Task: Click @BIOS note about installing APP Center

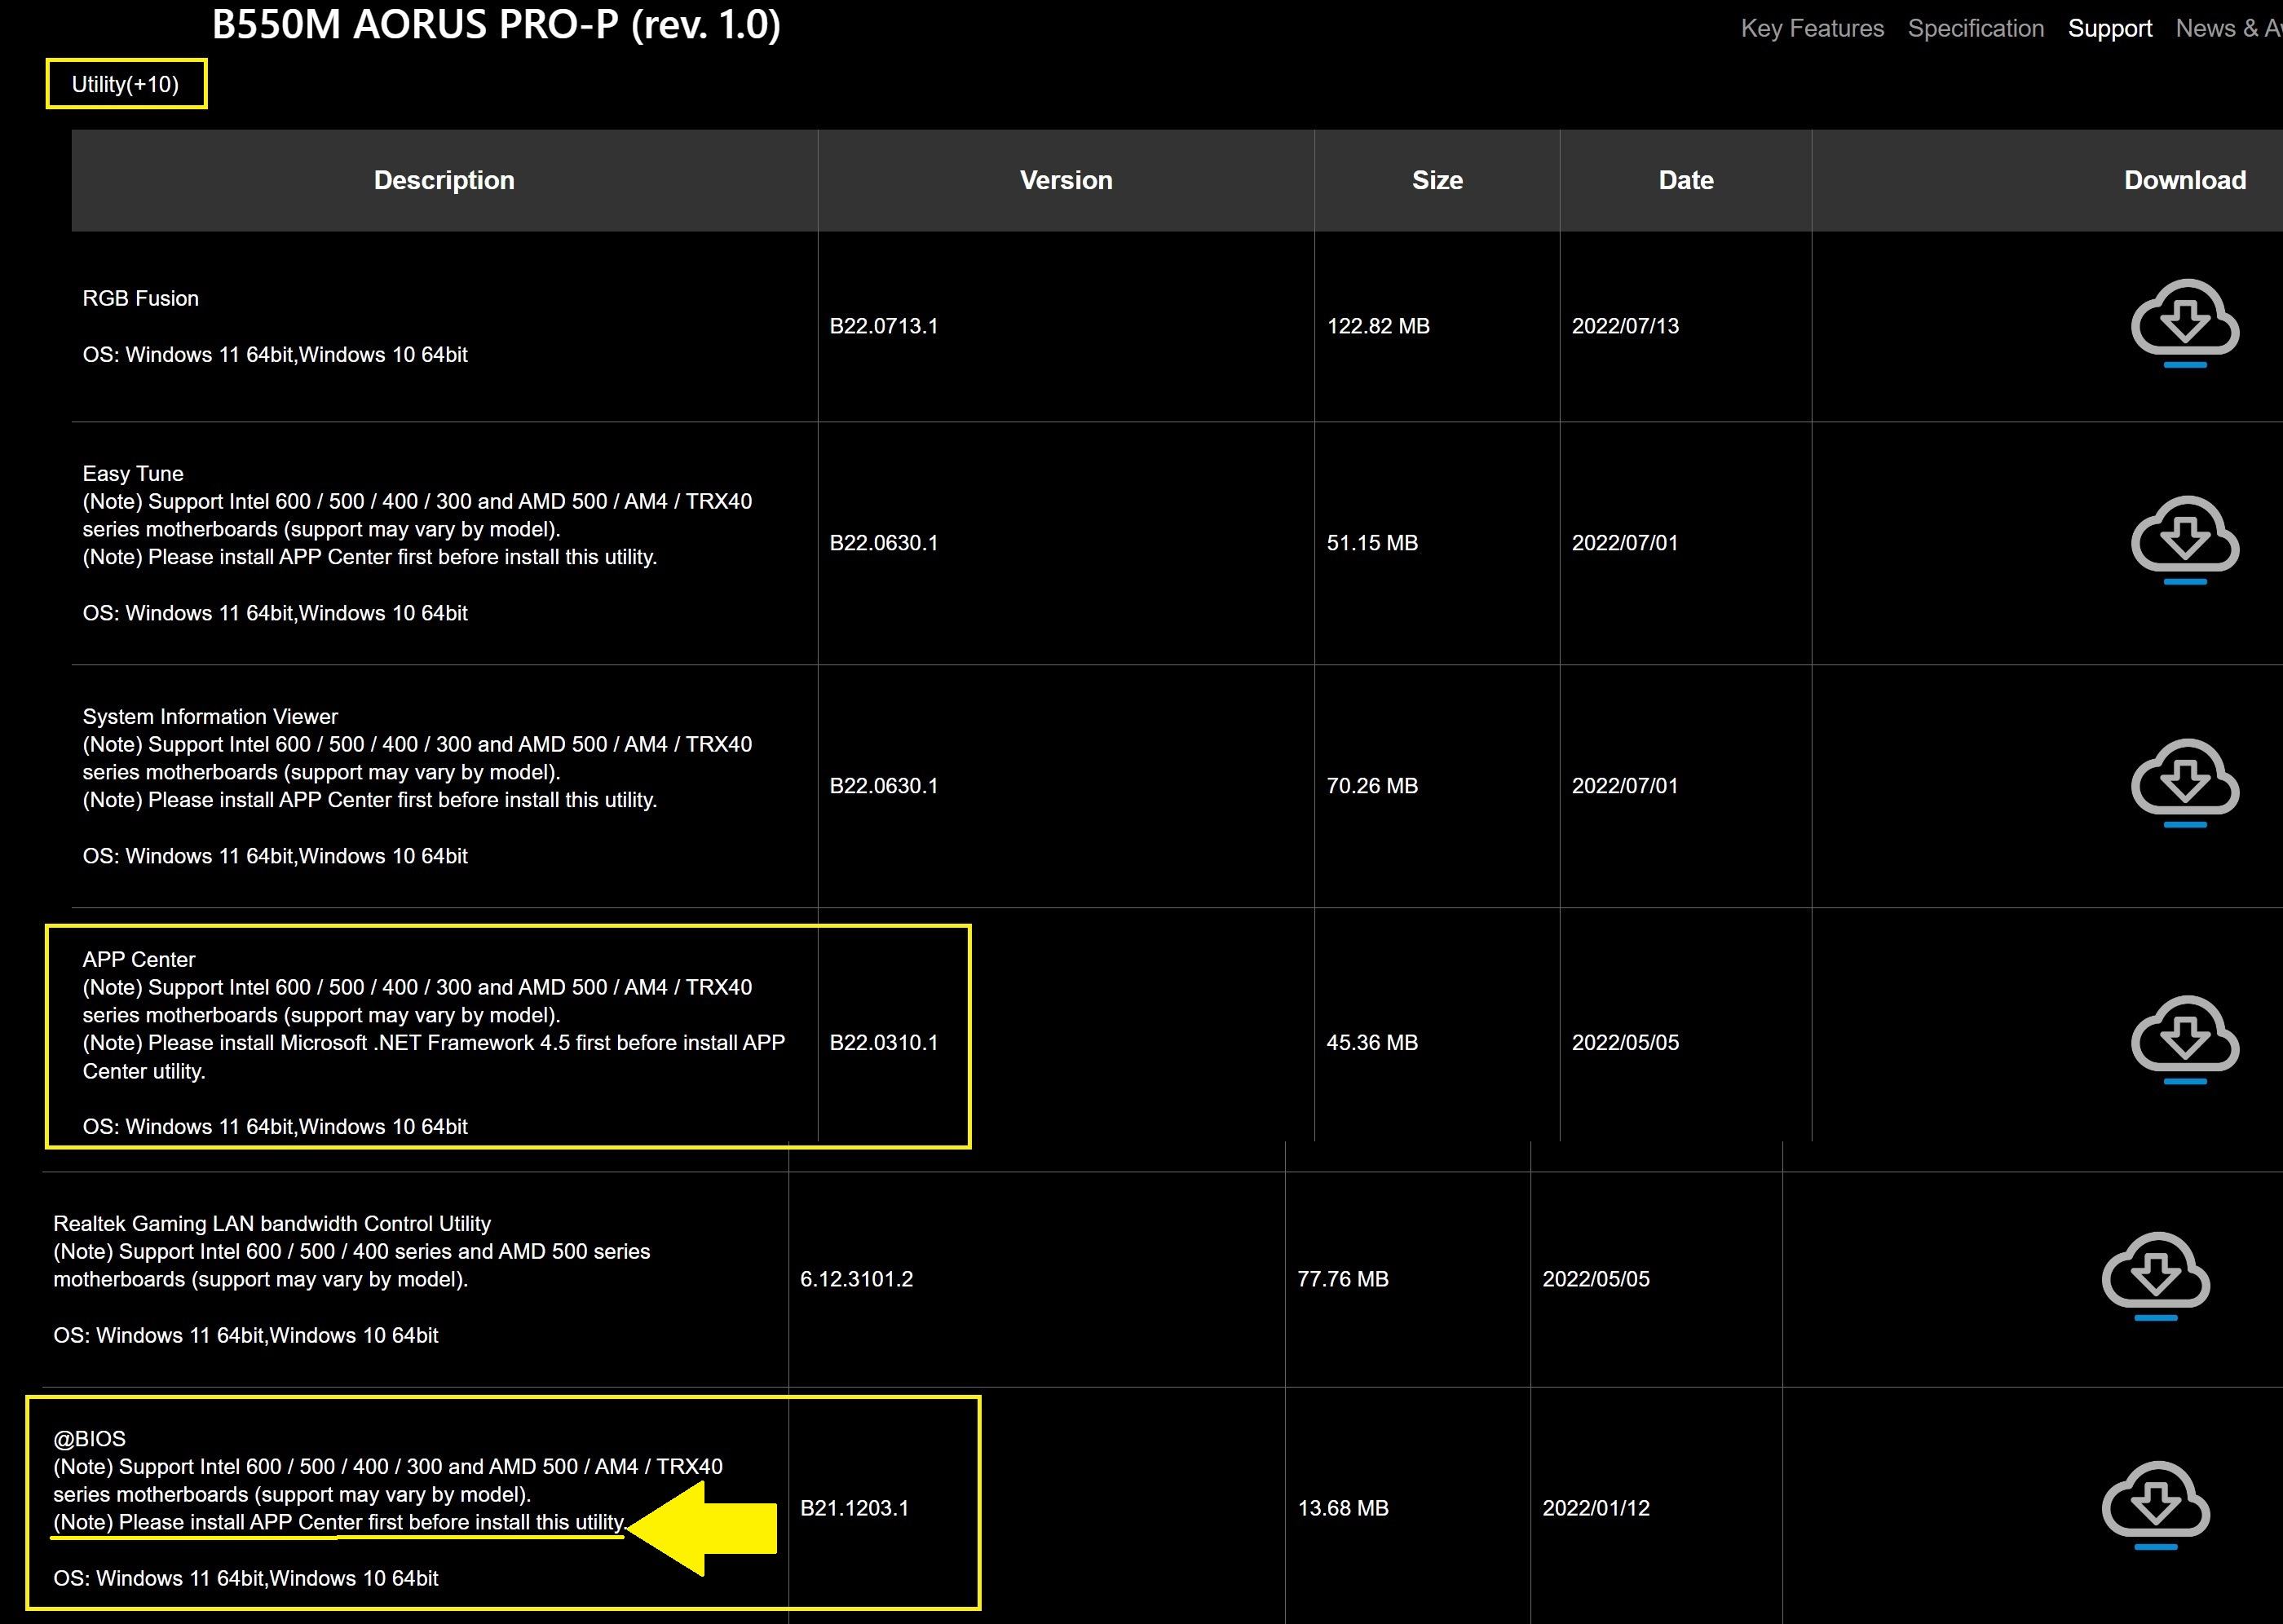Action: tap(340, 1522)
